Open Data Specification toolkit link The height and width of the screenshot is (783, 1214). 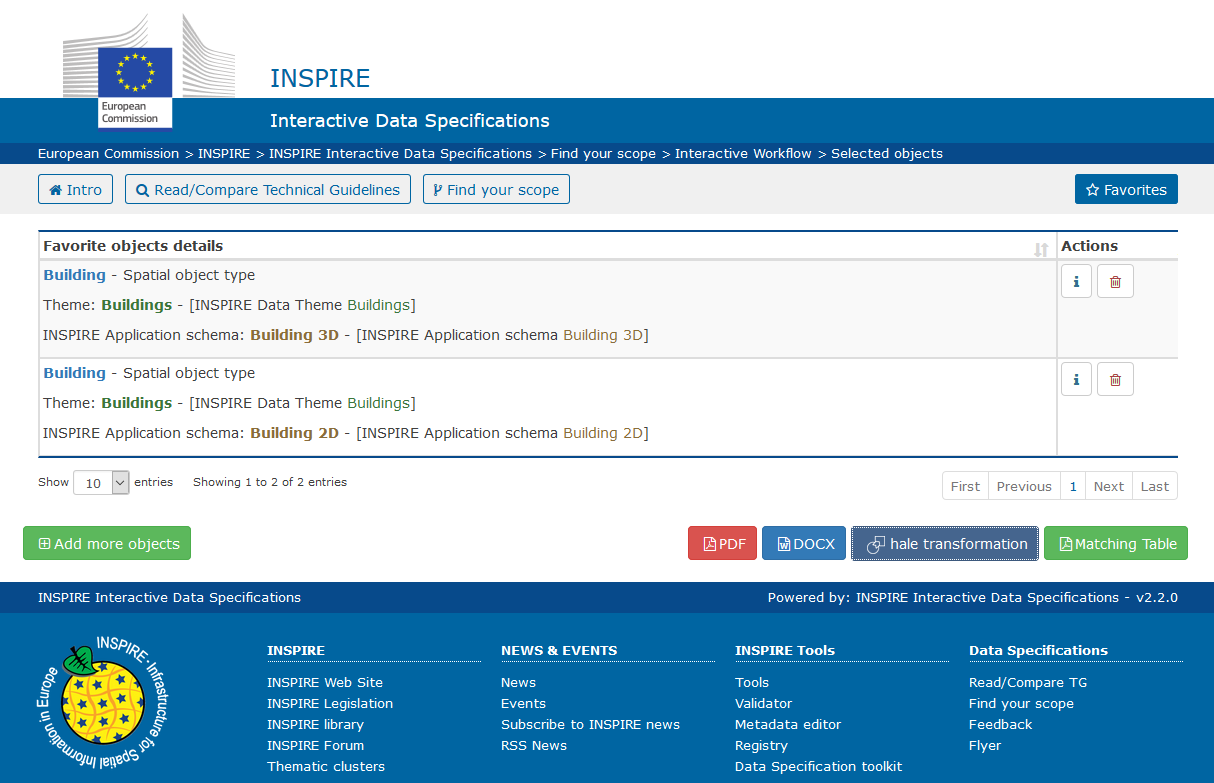tap(818, 766)
